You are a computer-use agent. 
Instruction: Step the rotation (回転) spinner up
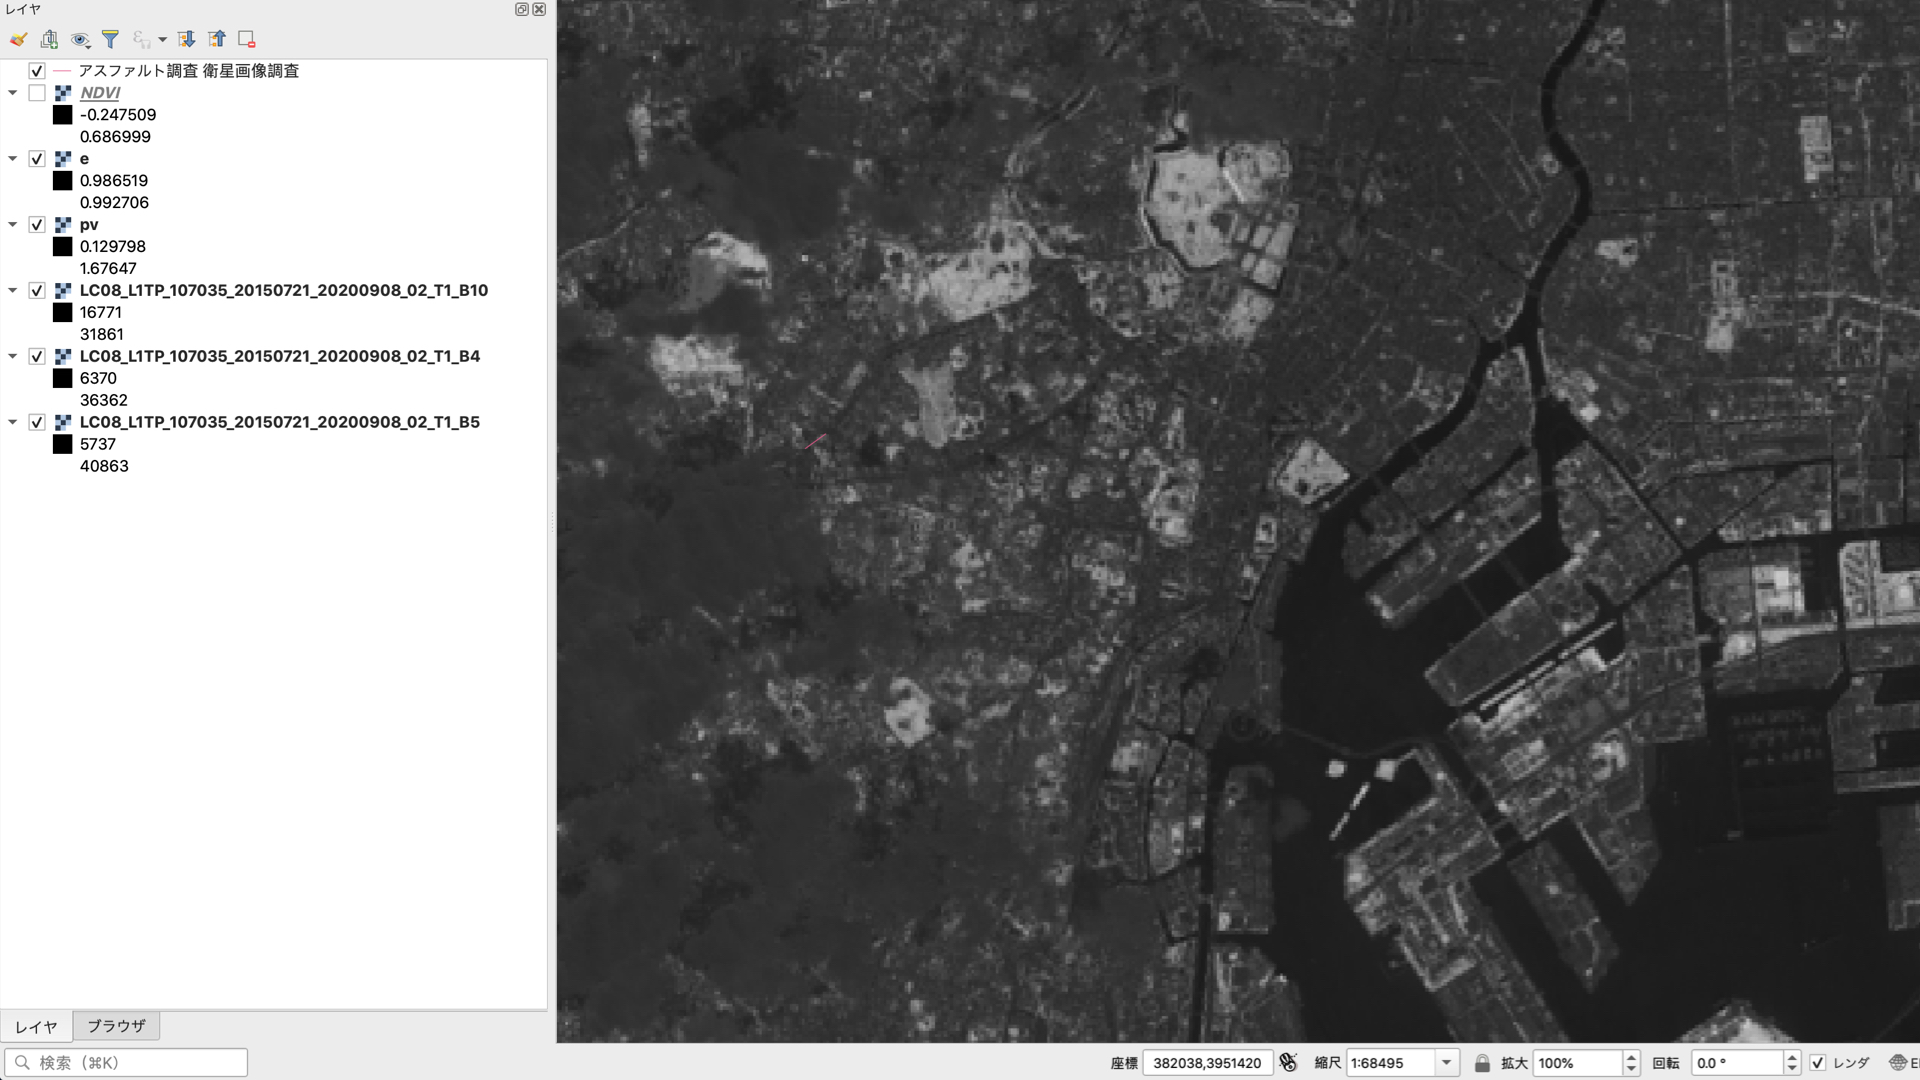(x=1792, y=1057)
